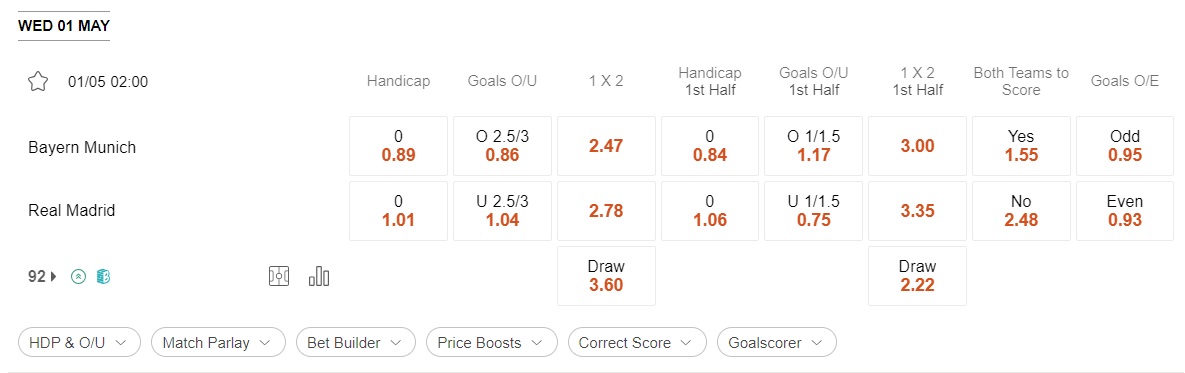The width and height of the screenshot is (1185, 373).
Task: Open the Price Boosts dropdown
Action: coord(491,342)
